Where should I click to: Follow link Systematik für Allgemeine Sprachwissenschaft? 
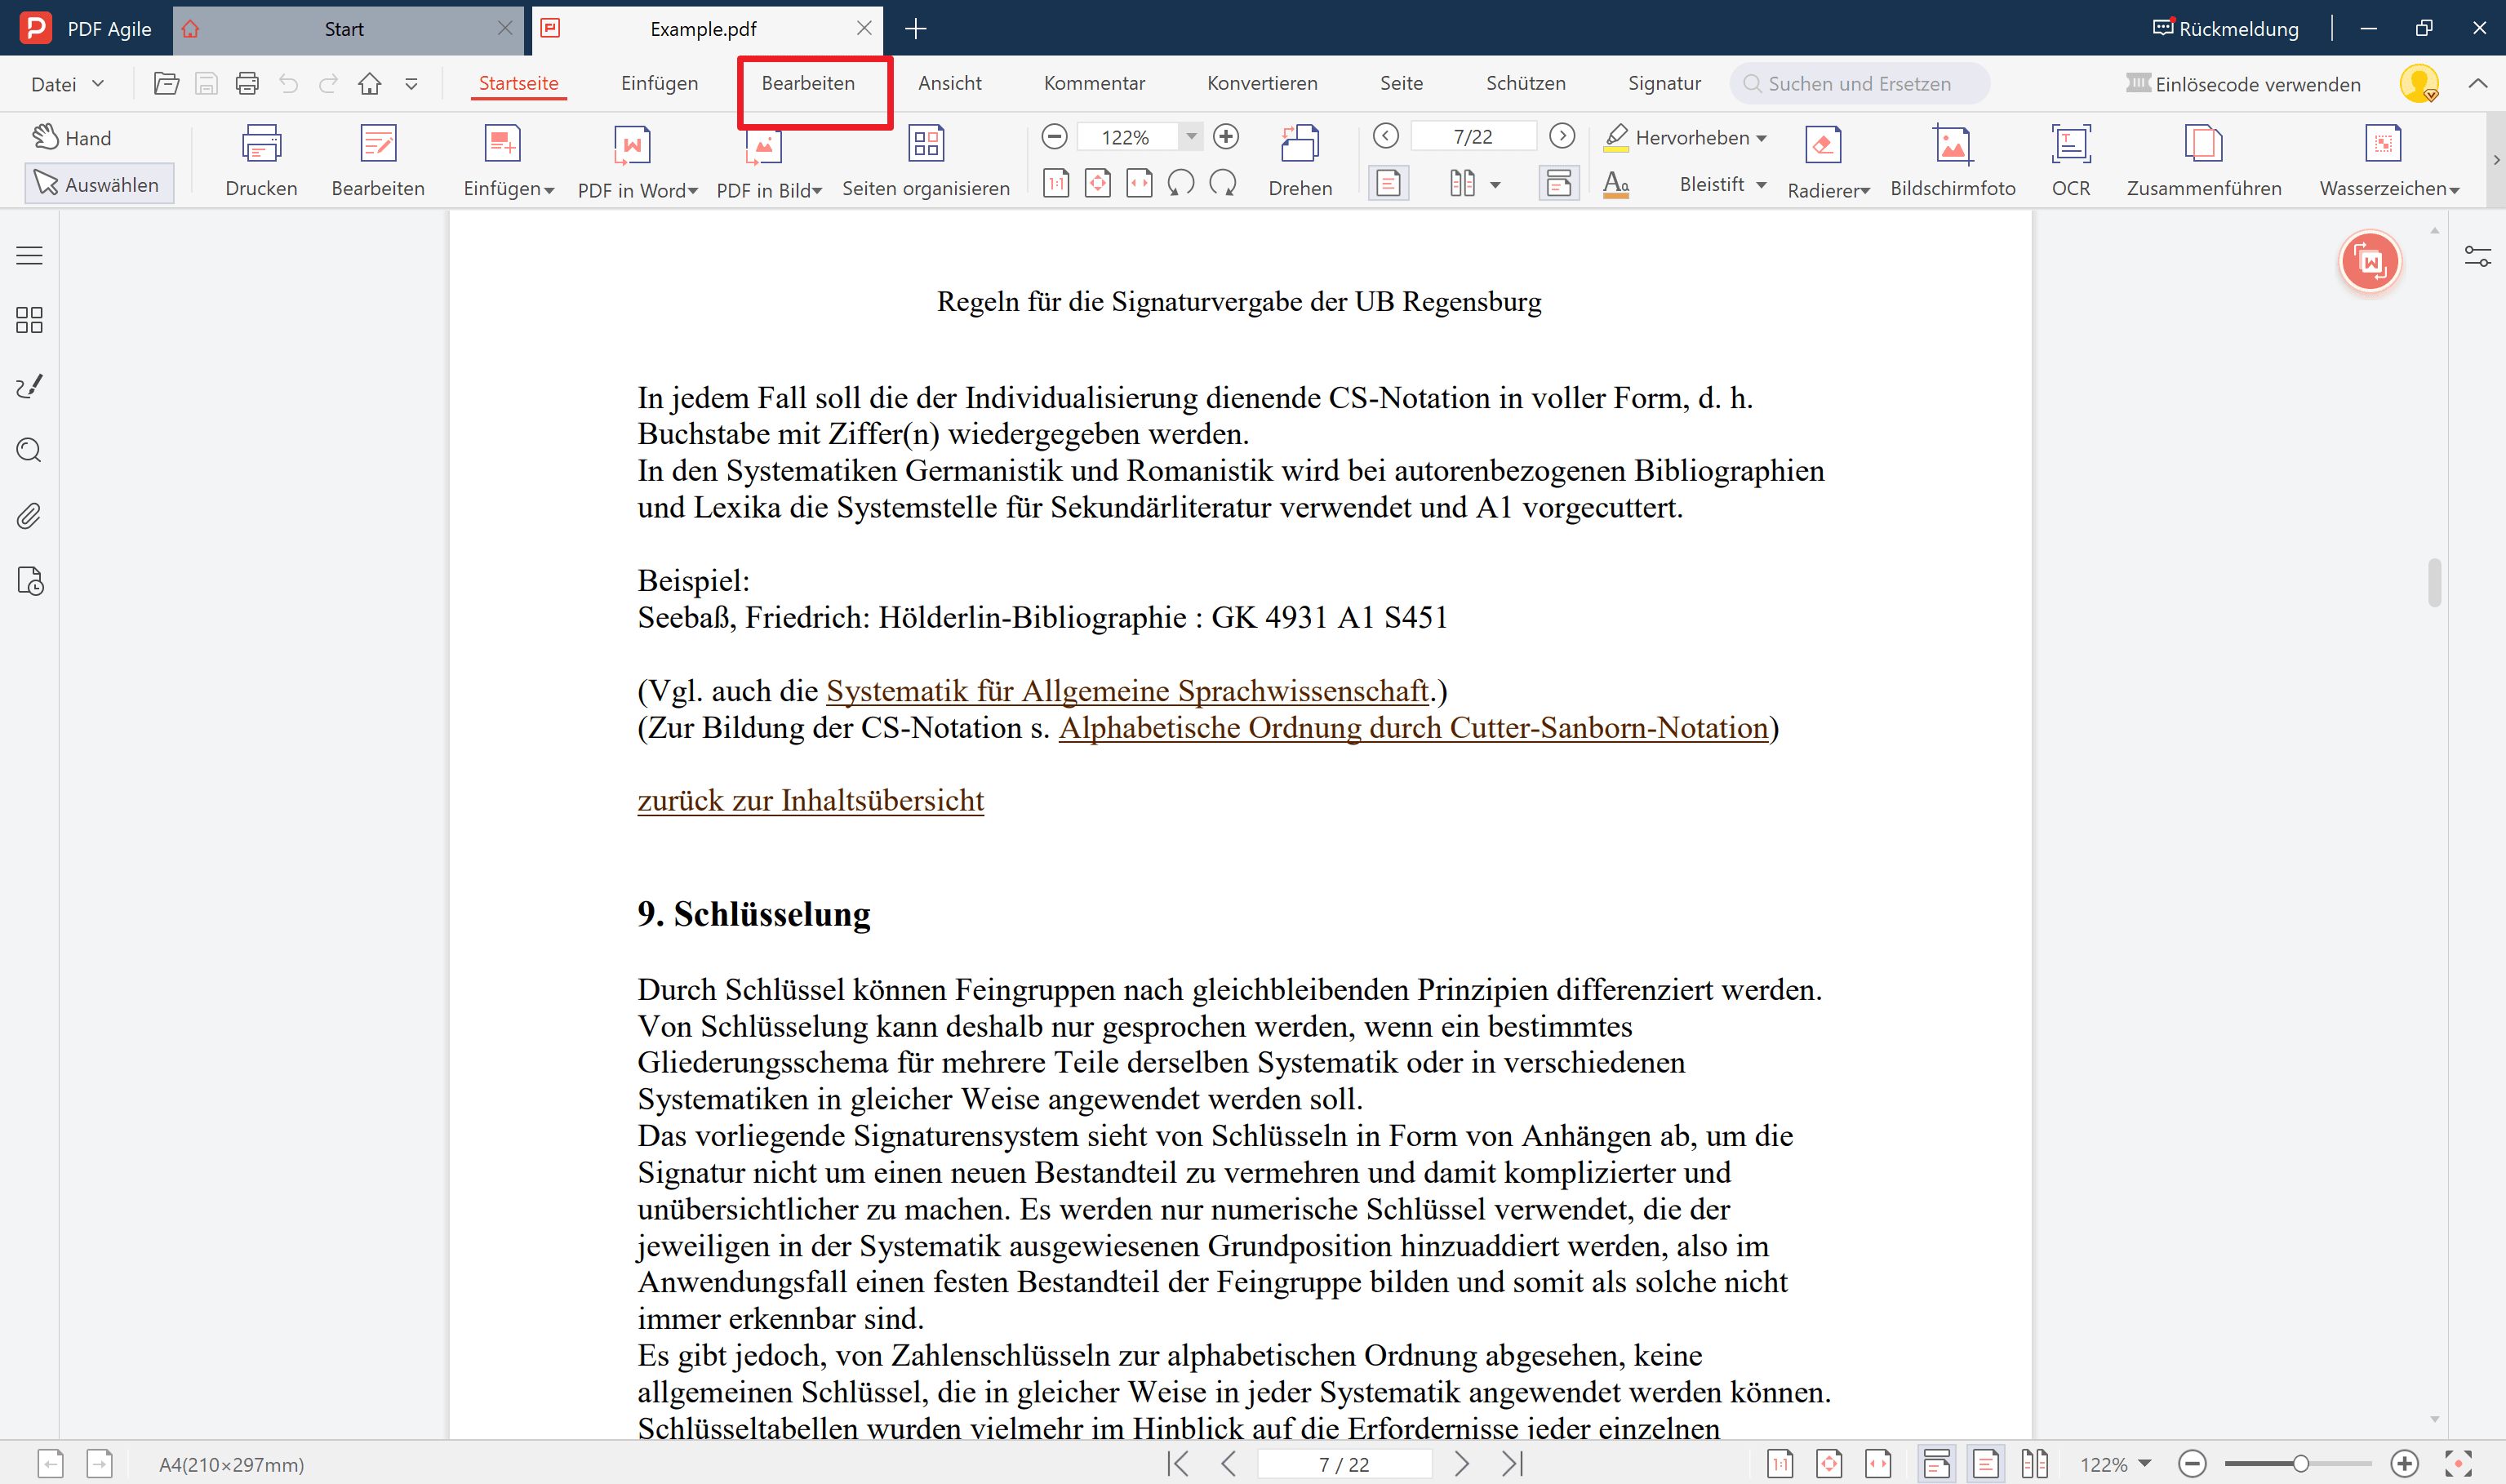[1127, 691]
